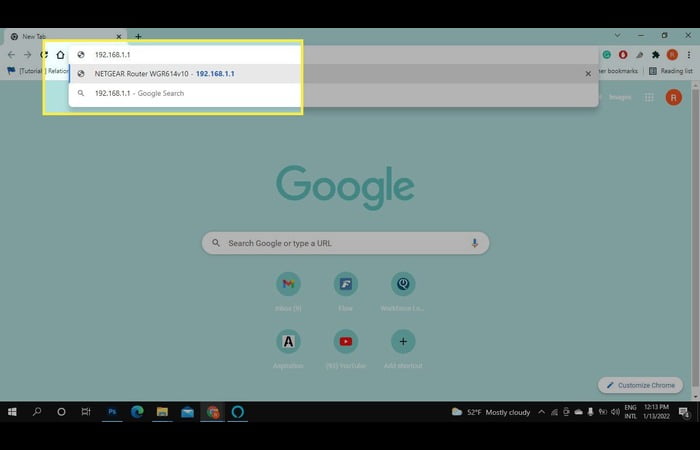Show hidden system tray icons
700x450 pixels.
(542, 412)
